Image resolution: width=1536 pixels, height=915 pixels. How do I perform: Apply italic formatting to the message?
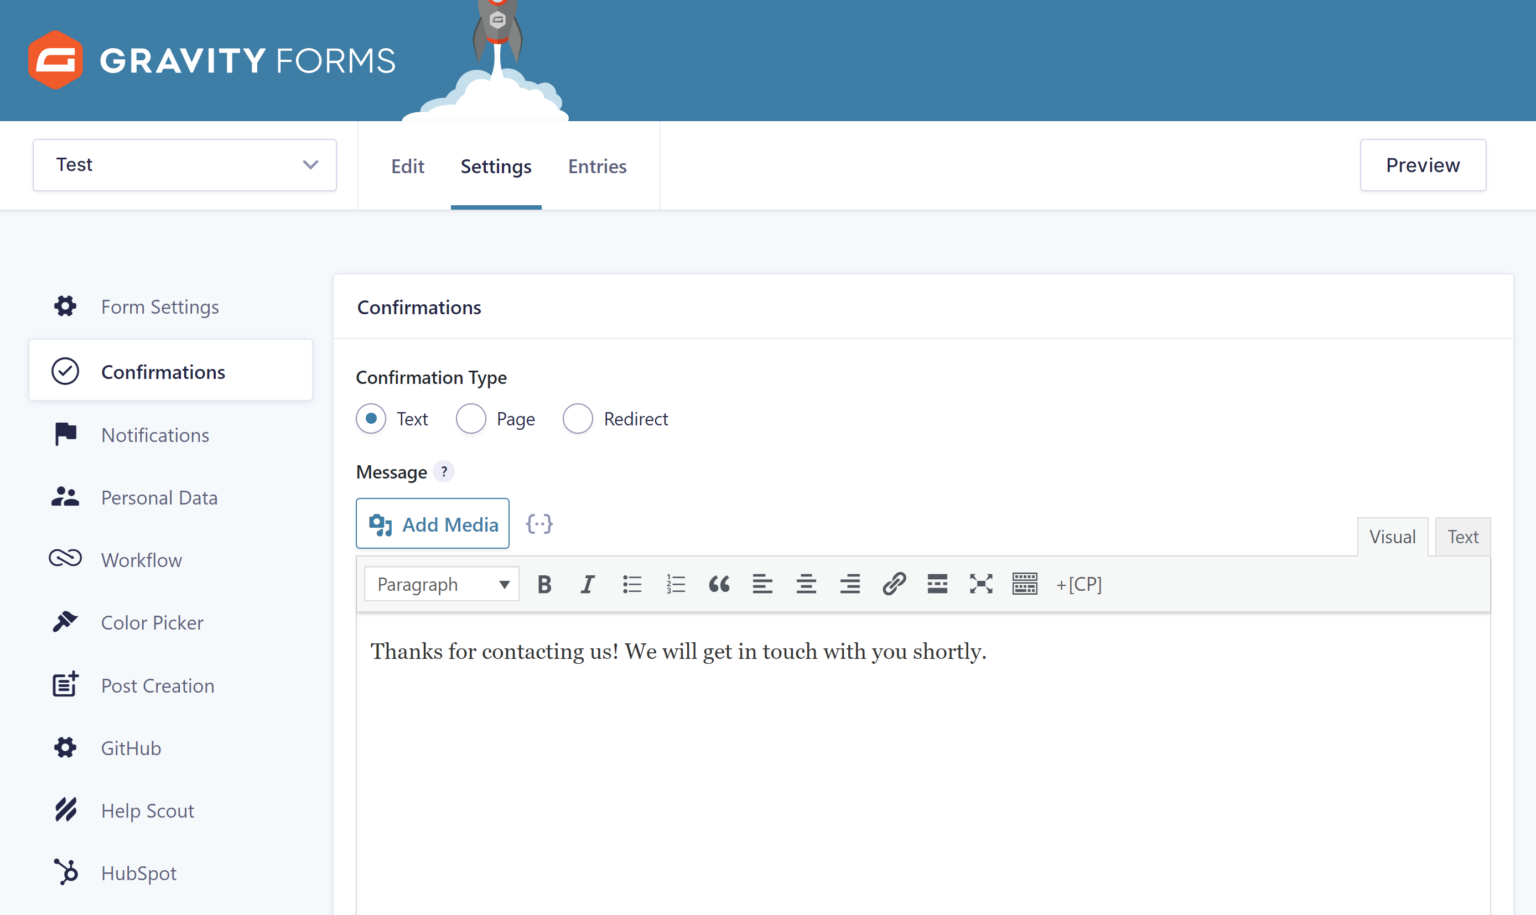click(588, 583)
